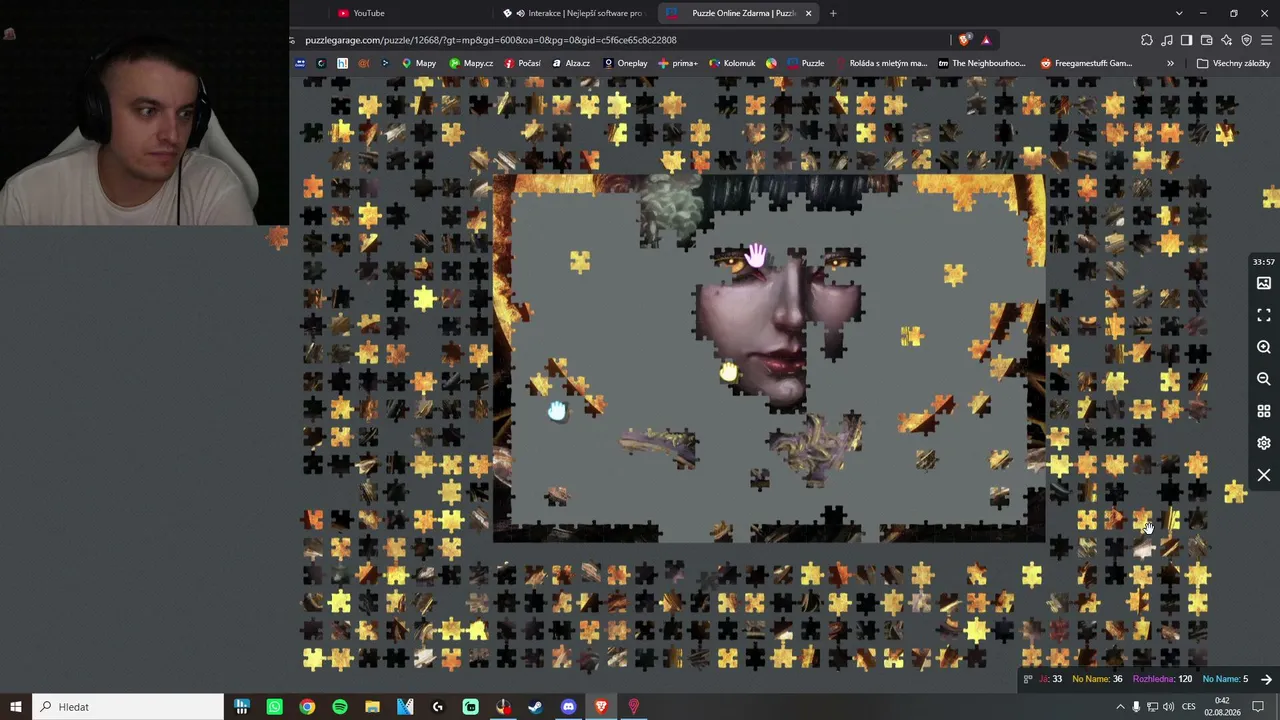
Task: Open the multiplayer players list icon
Action: [x=1027, y=680]
